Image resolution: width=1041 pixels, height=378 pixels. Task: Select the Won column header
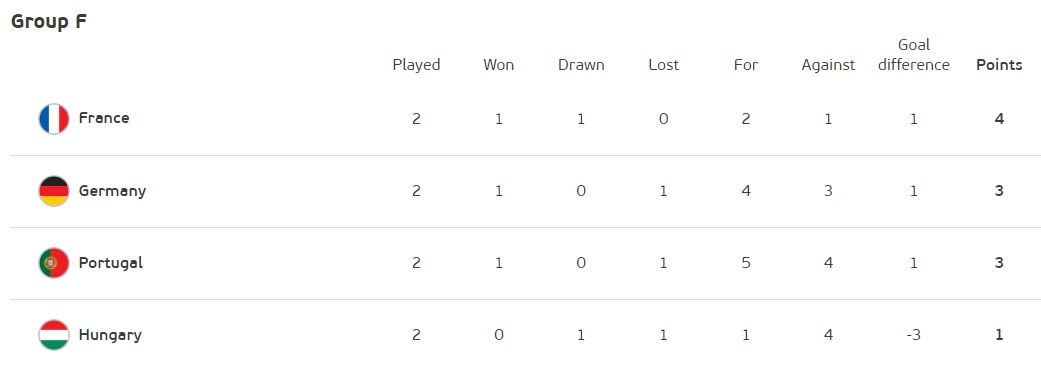(x=499, y=64)
